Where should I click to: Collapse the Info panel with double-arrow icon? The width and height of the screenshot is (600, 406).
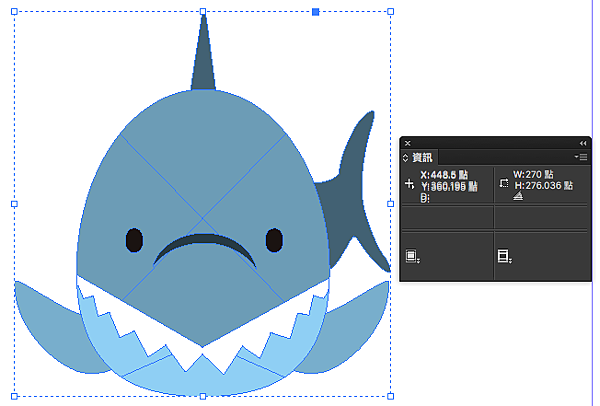[x=582, y=143]
